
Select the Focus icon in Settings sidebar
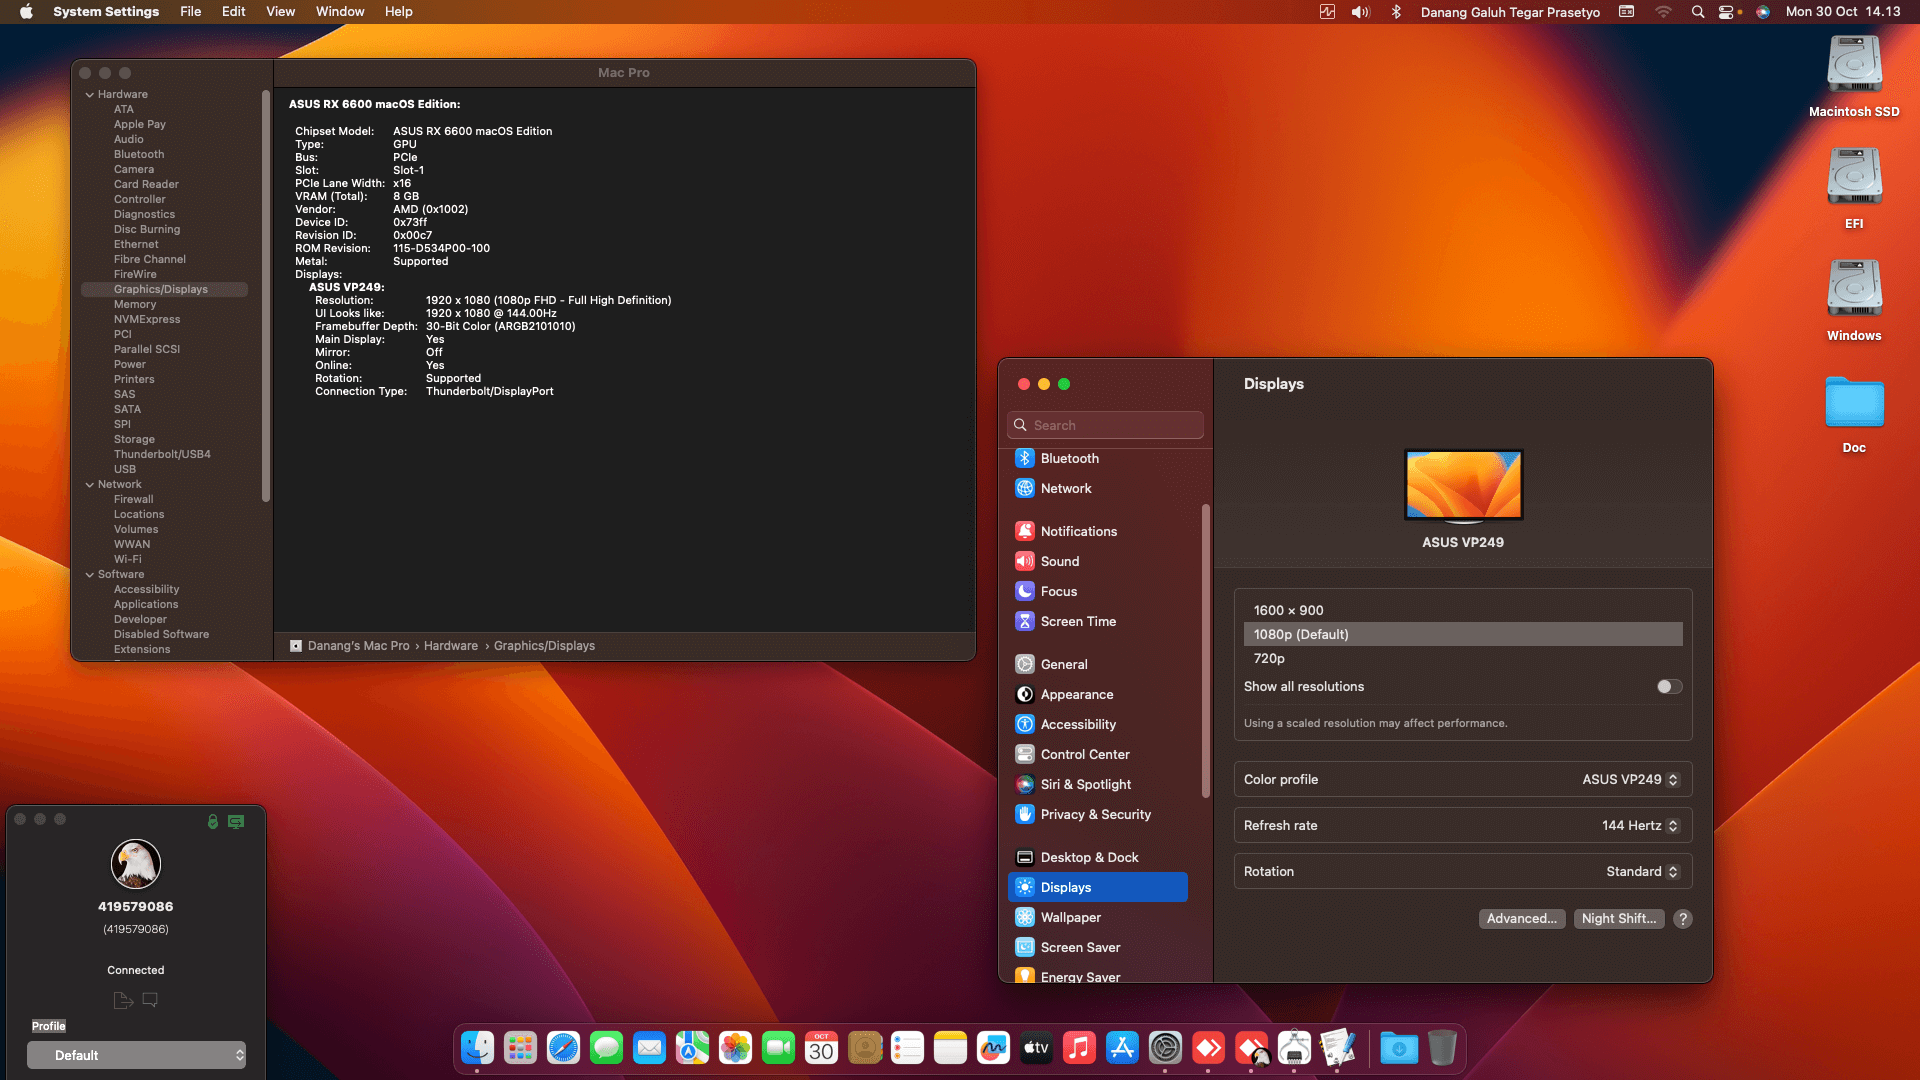pyautogui.click(x=1025, y=591)
